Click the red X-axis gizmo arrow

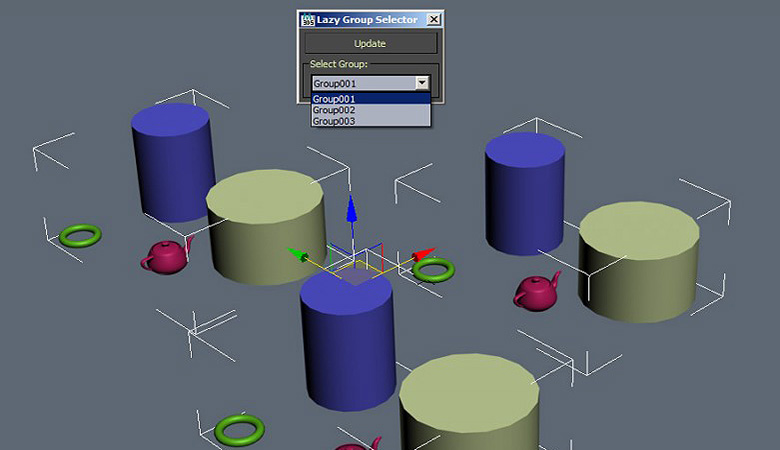click(x=424, y=254)
